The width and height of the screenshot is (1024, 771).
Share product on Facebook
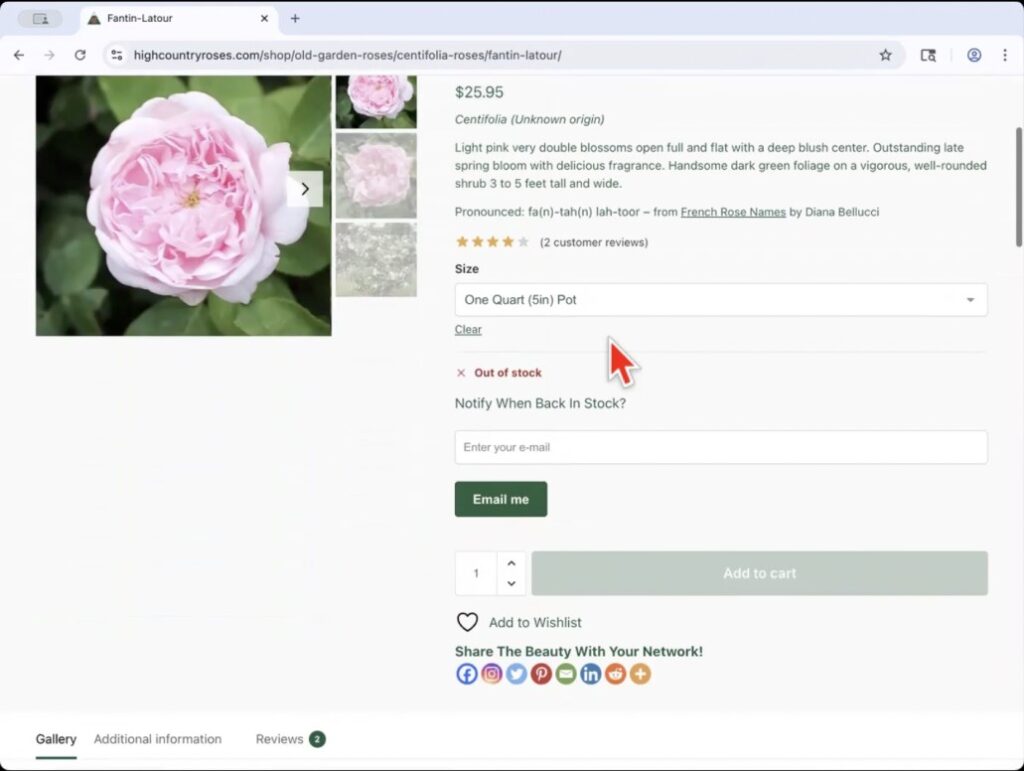(x=467, y=674)
